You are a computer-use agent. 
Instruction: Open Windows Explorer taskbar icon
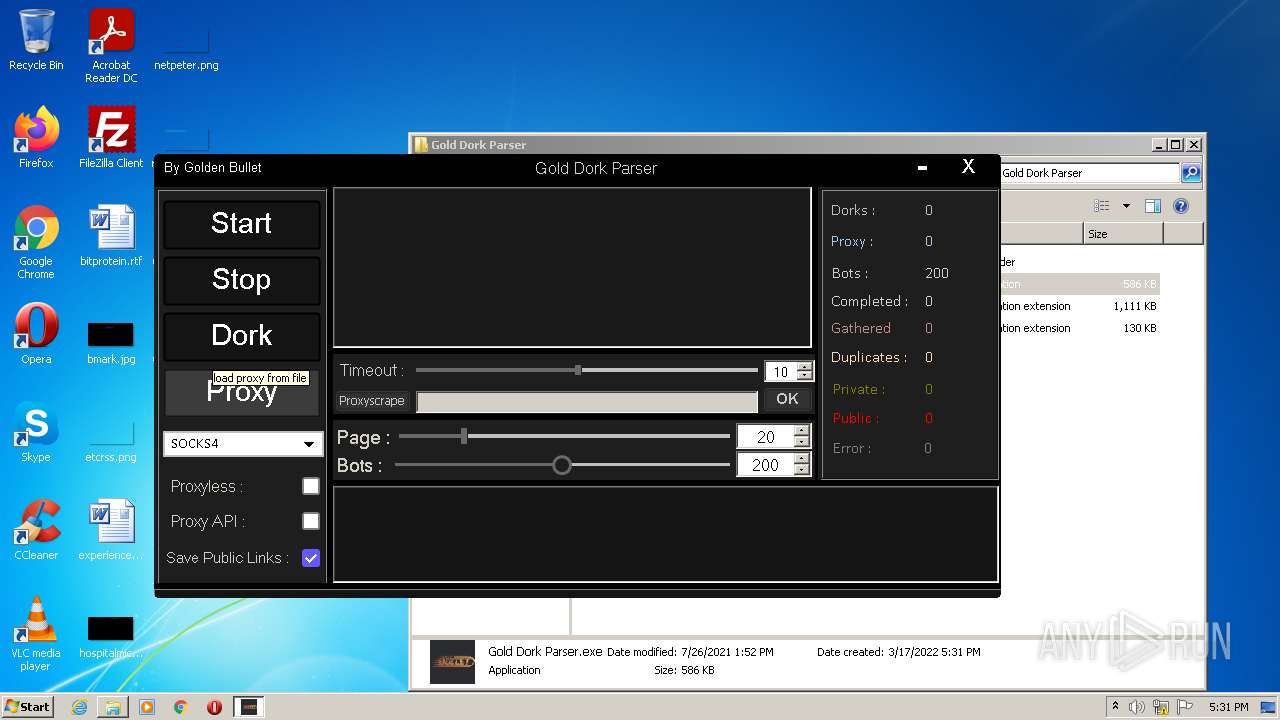click(x=113, y=707)
